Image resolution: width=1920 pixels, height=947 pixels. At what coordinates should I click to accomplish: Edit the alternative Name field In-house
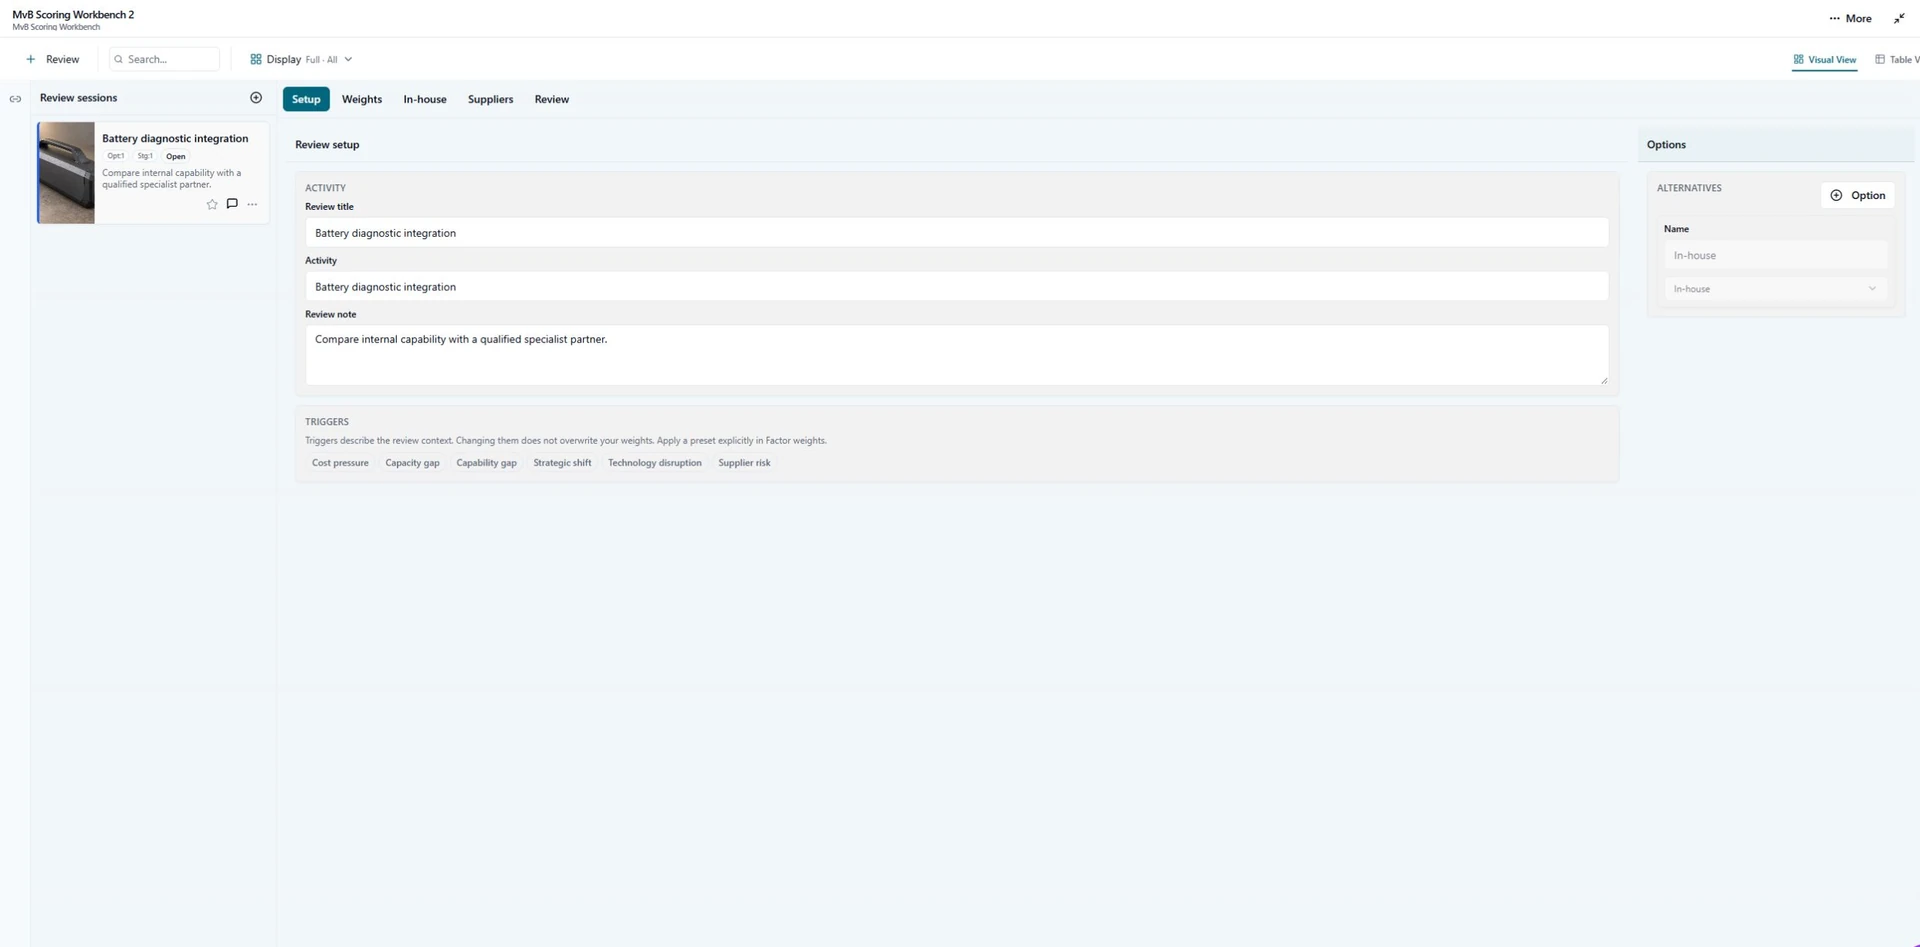1776,255
